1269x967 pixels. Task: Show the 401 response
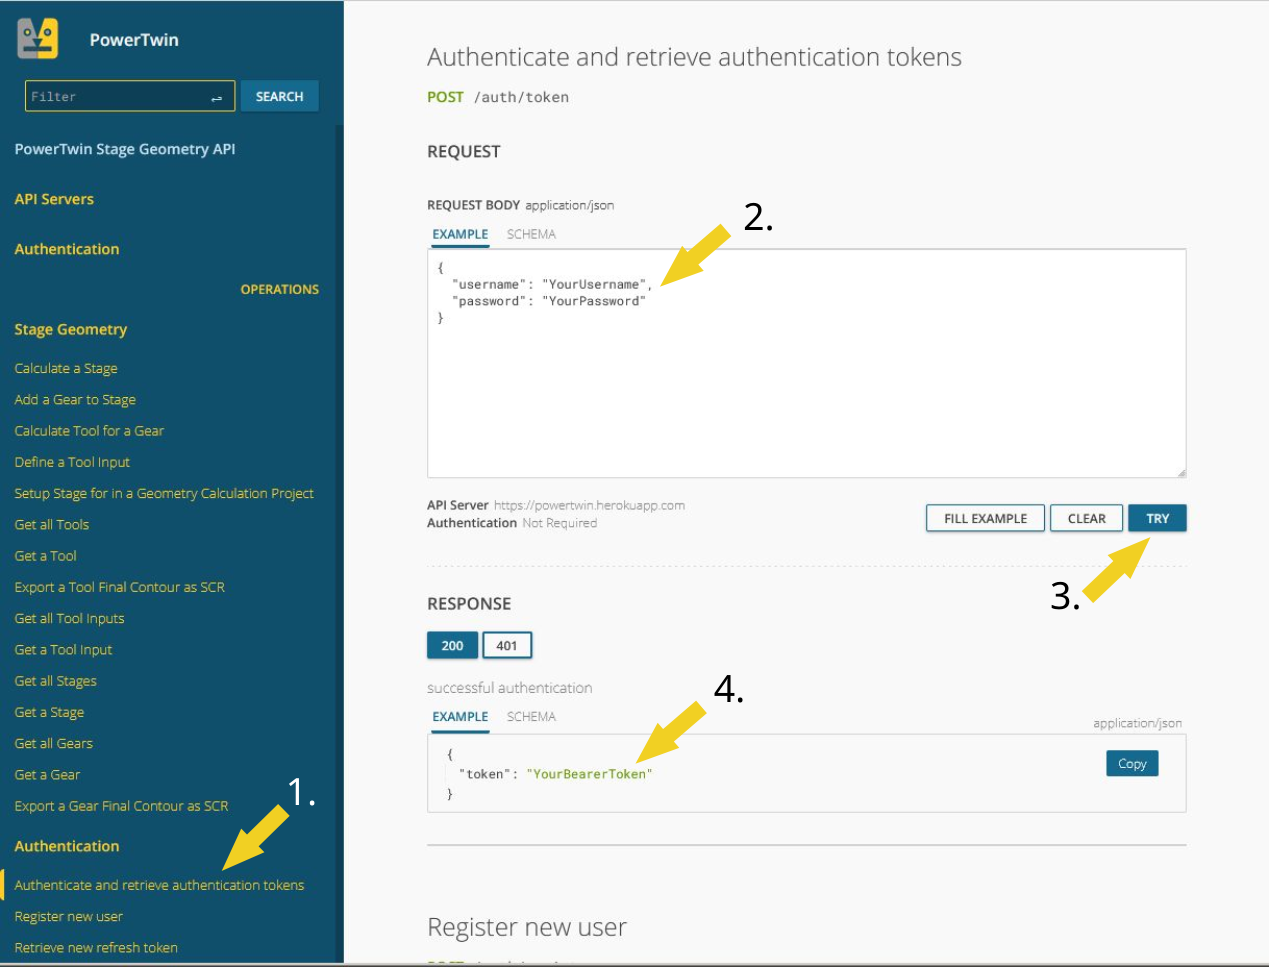[x=507, y=645]
